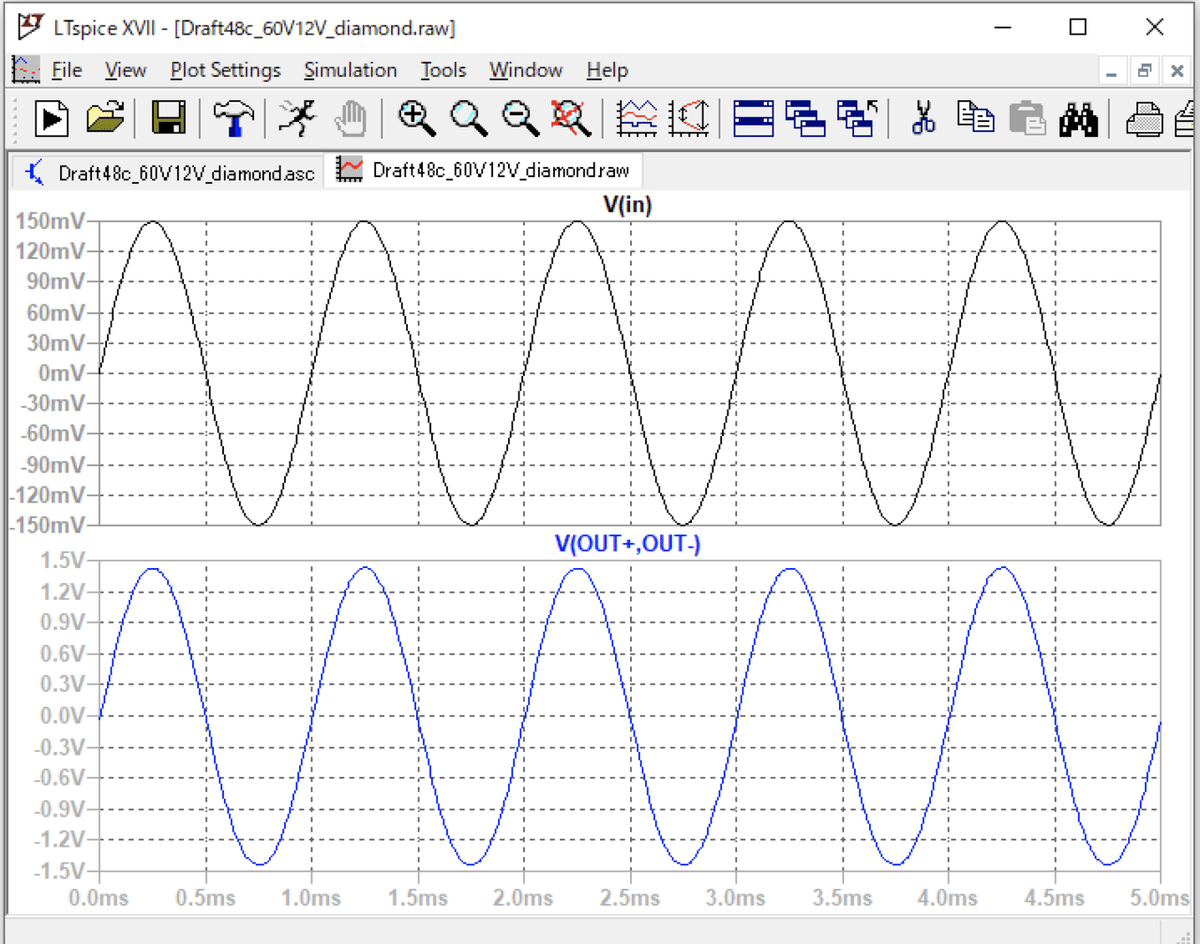Click the 3.5ms time axis label
Viewport: 1200px width, 944px height.
(842, 897)
